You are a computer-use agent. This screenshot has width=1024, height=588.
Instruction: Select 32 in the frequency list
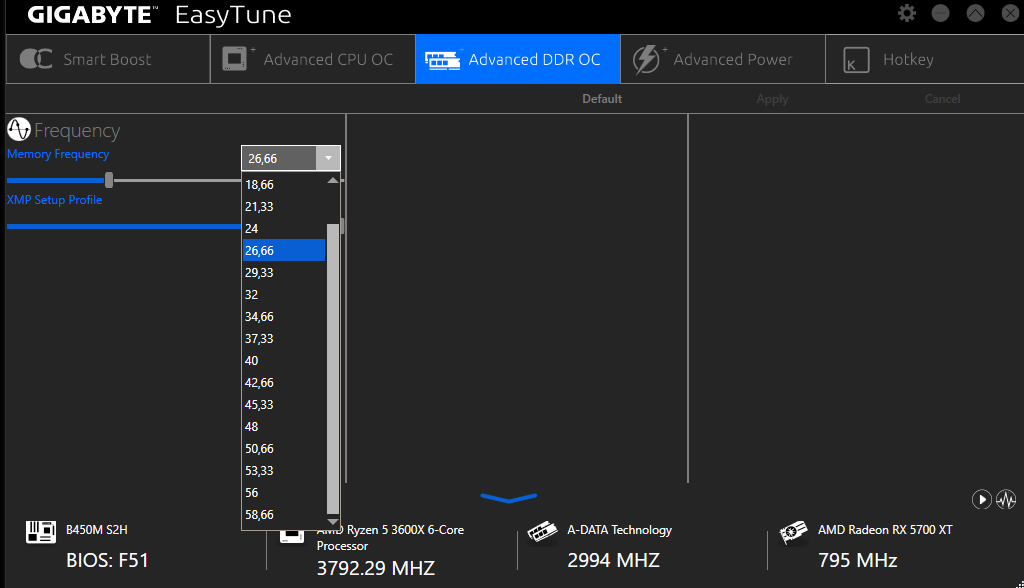(284, 295)
